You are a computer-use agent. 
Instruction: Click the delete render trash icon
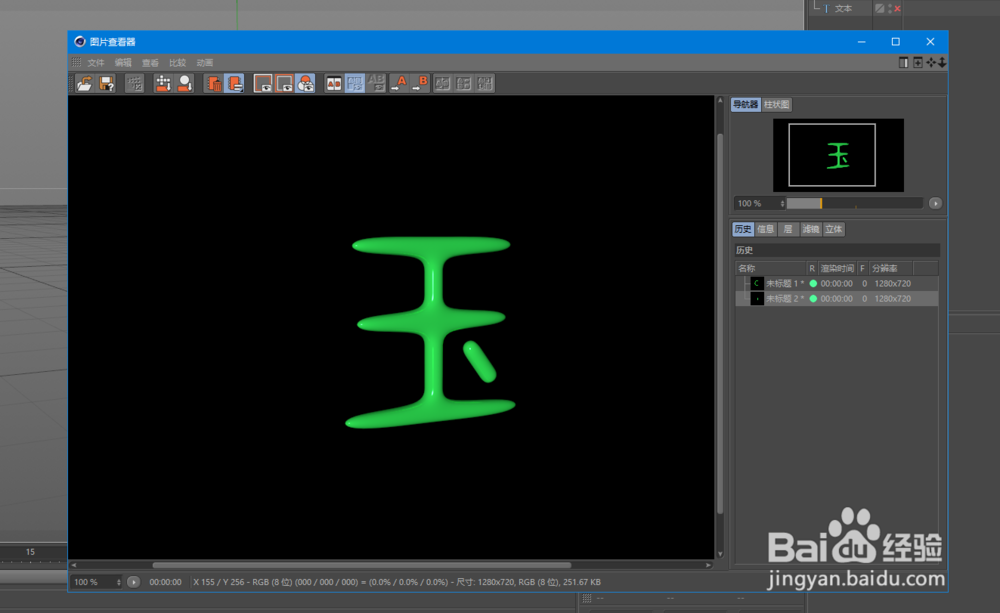pos(215,82)
